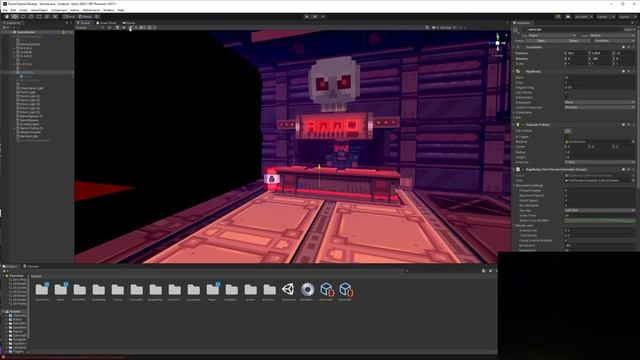Open the Layer dropdown in Inspector

pos(612,36)
